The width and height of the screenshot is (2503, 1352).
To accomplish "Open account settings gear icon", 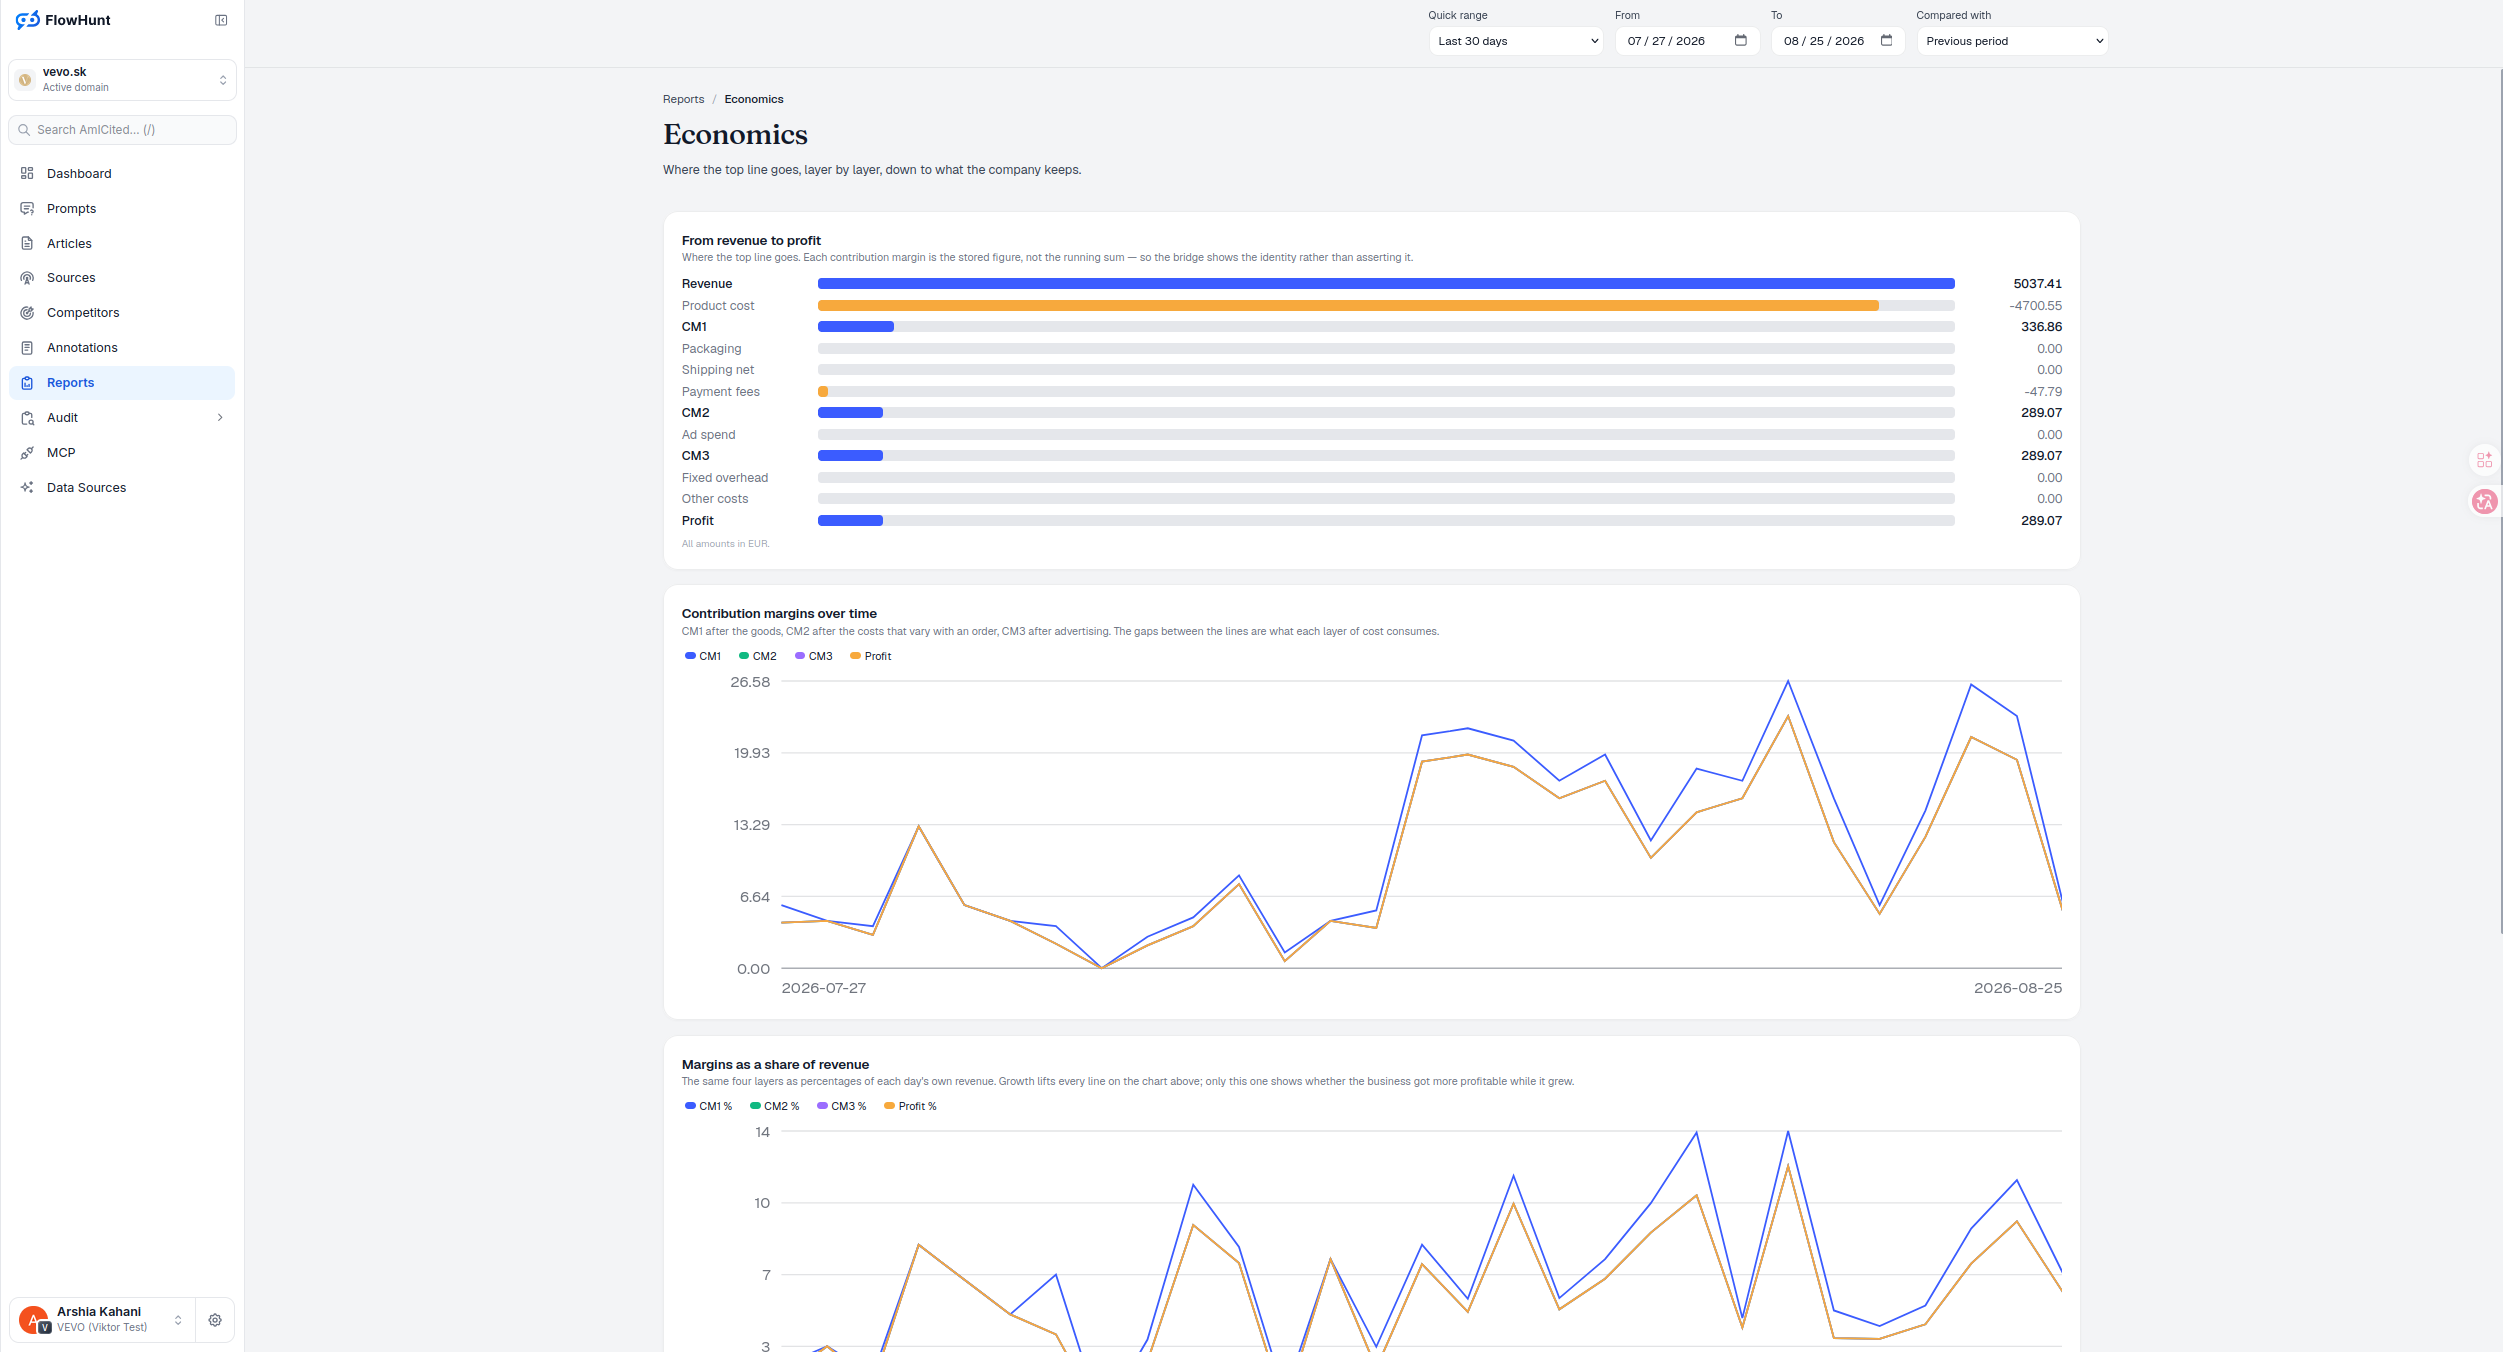I will [215, 1320].
